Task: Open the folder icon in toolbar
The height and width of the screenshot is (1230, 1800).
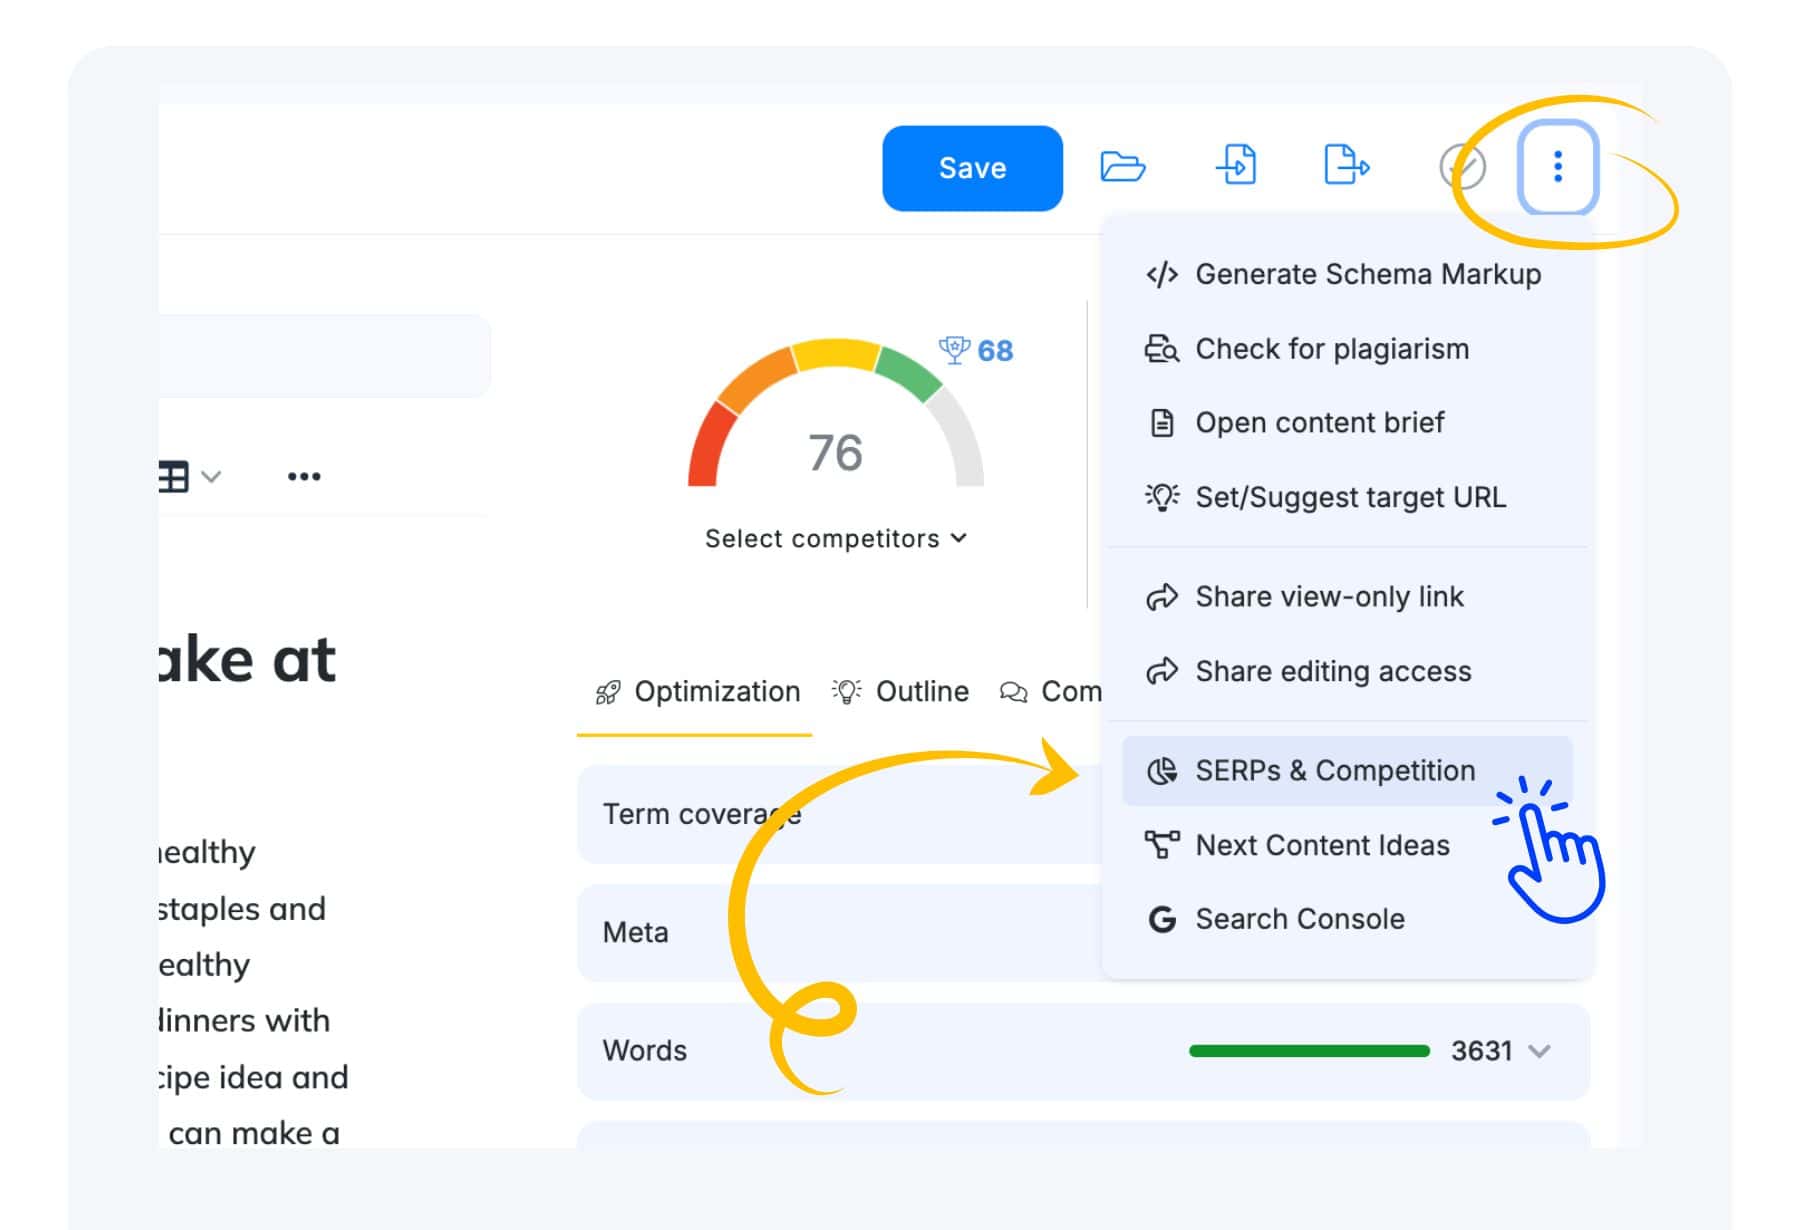Action: [1122, 166]
